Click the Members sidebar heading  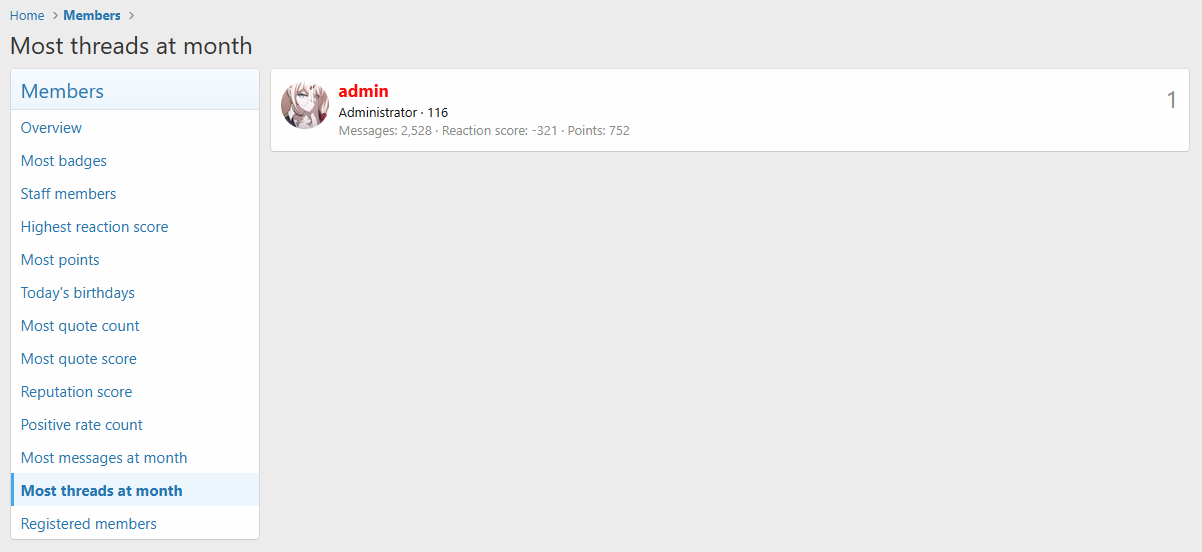point(62,91)
